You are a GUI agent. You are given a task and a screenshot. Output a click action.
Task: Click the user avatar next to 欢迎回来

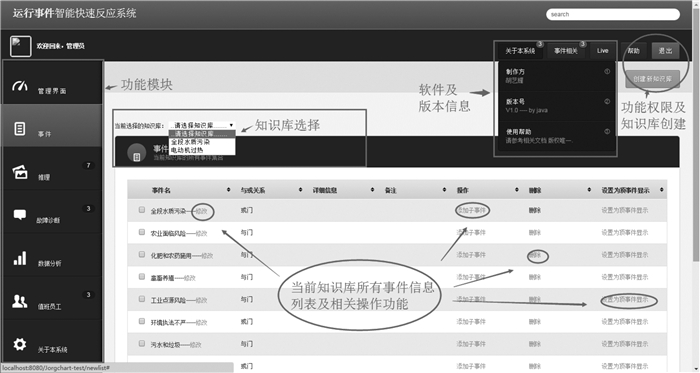[21, 46]
